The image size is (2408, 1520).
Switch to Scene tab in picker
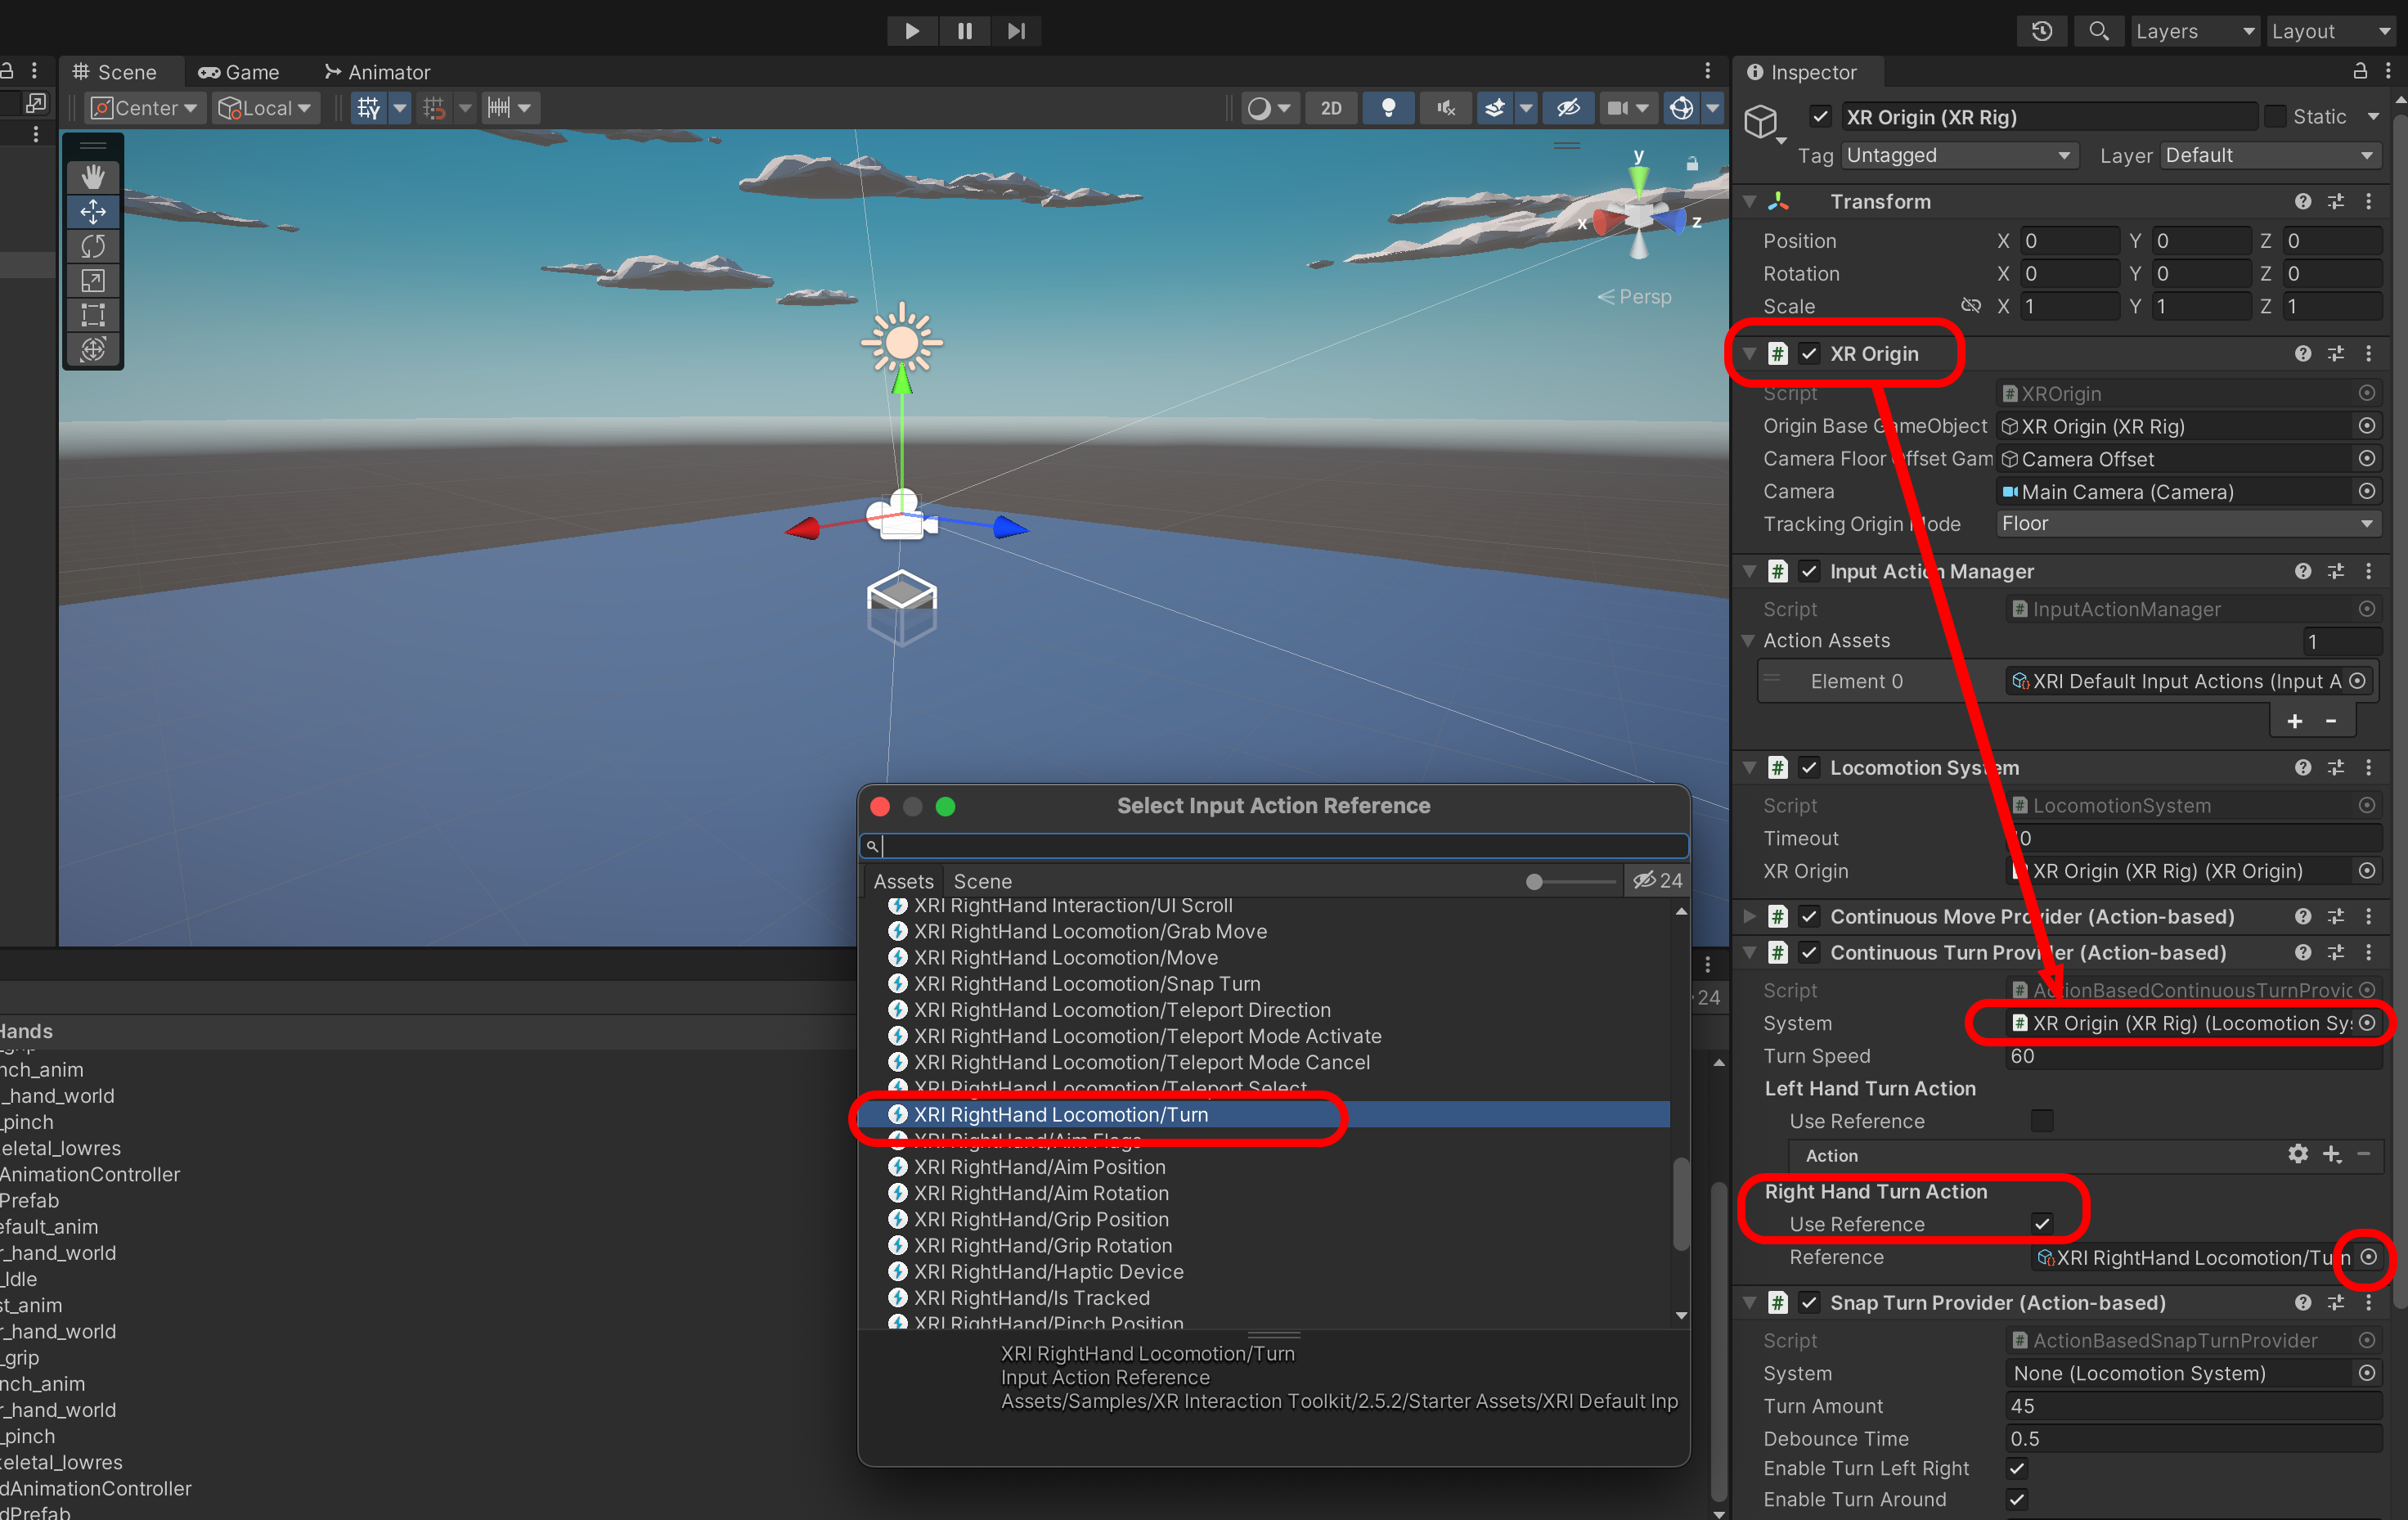(x=982, y=881)
